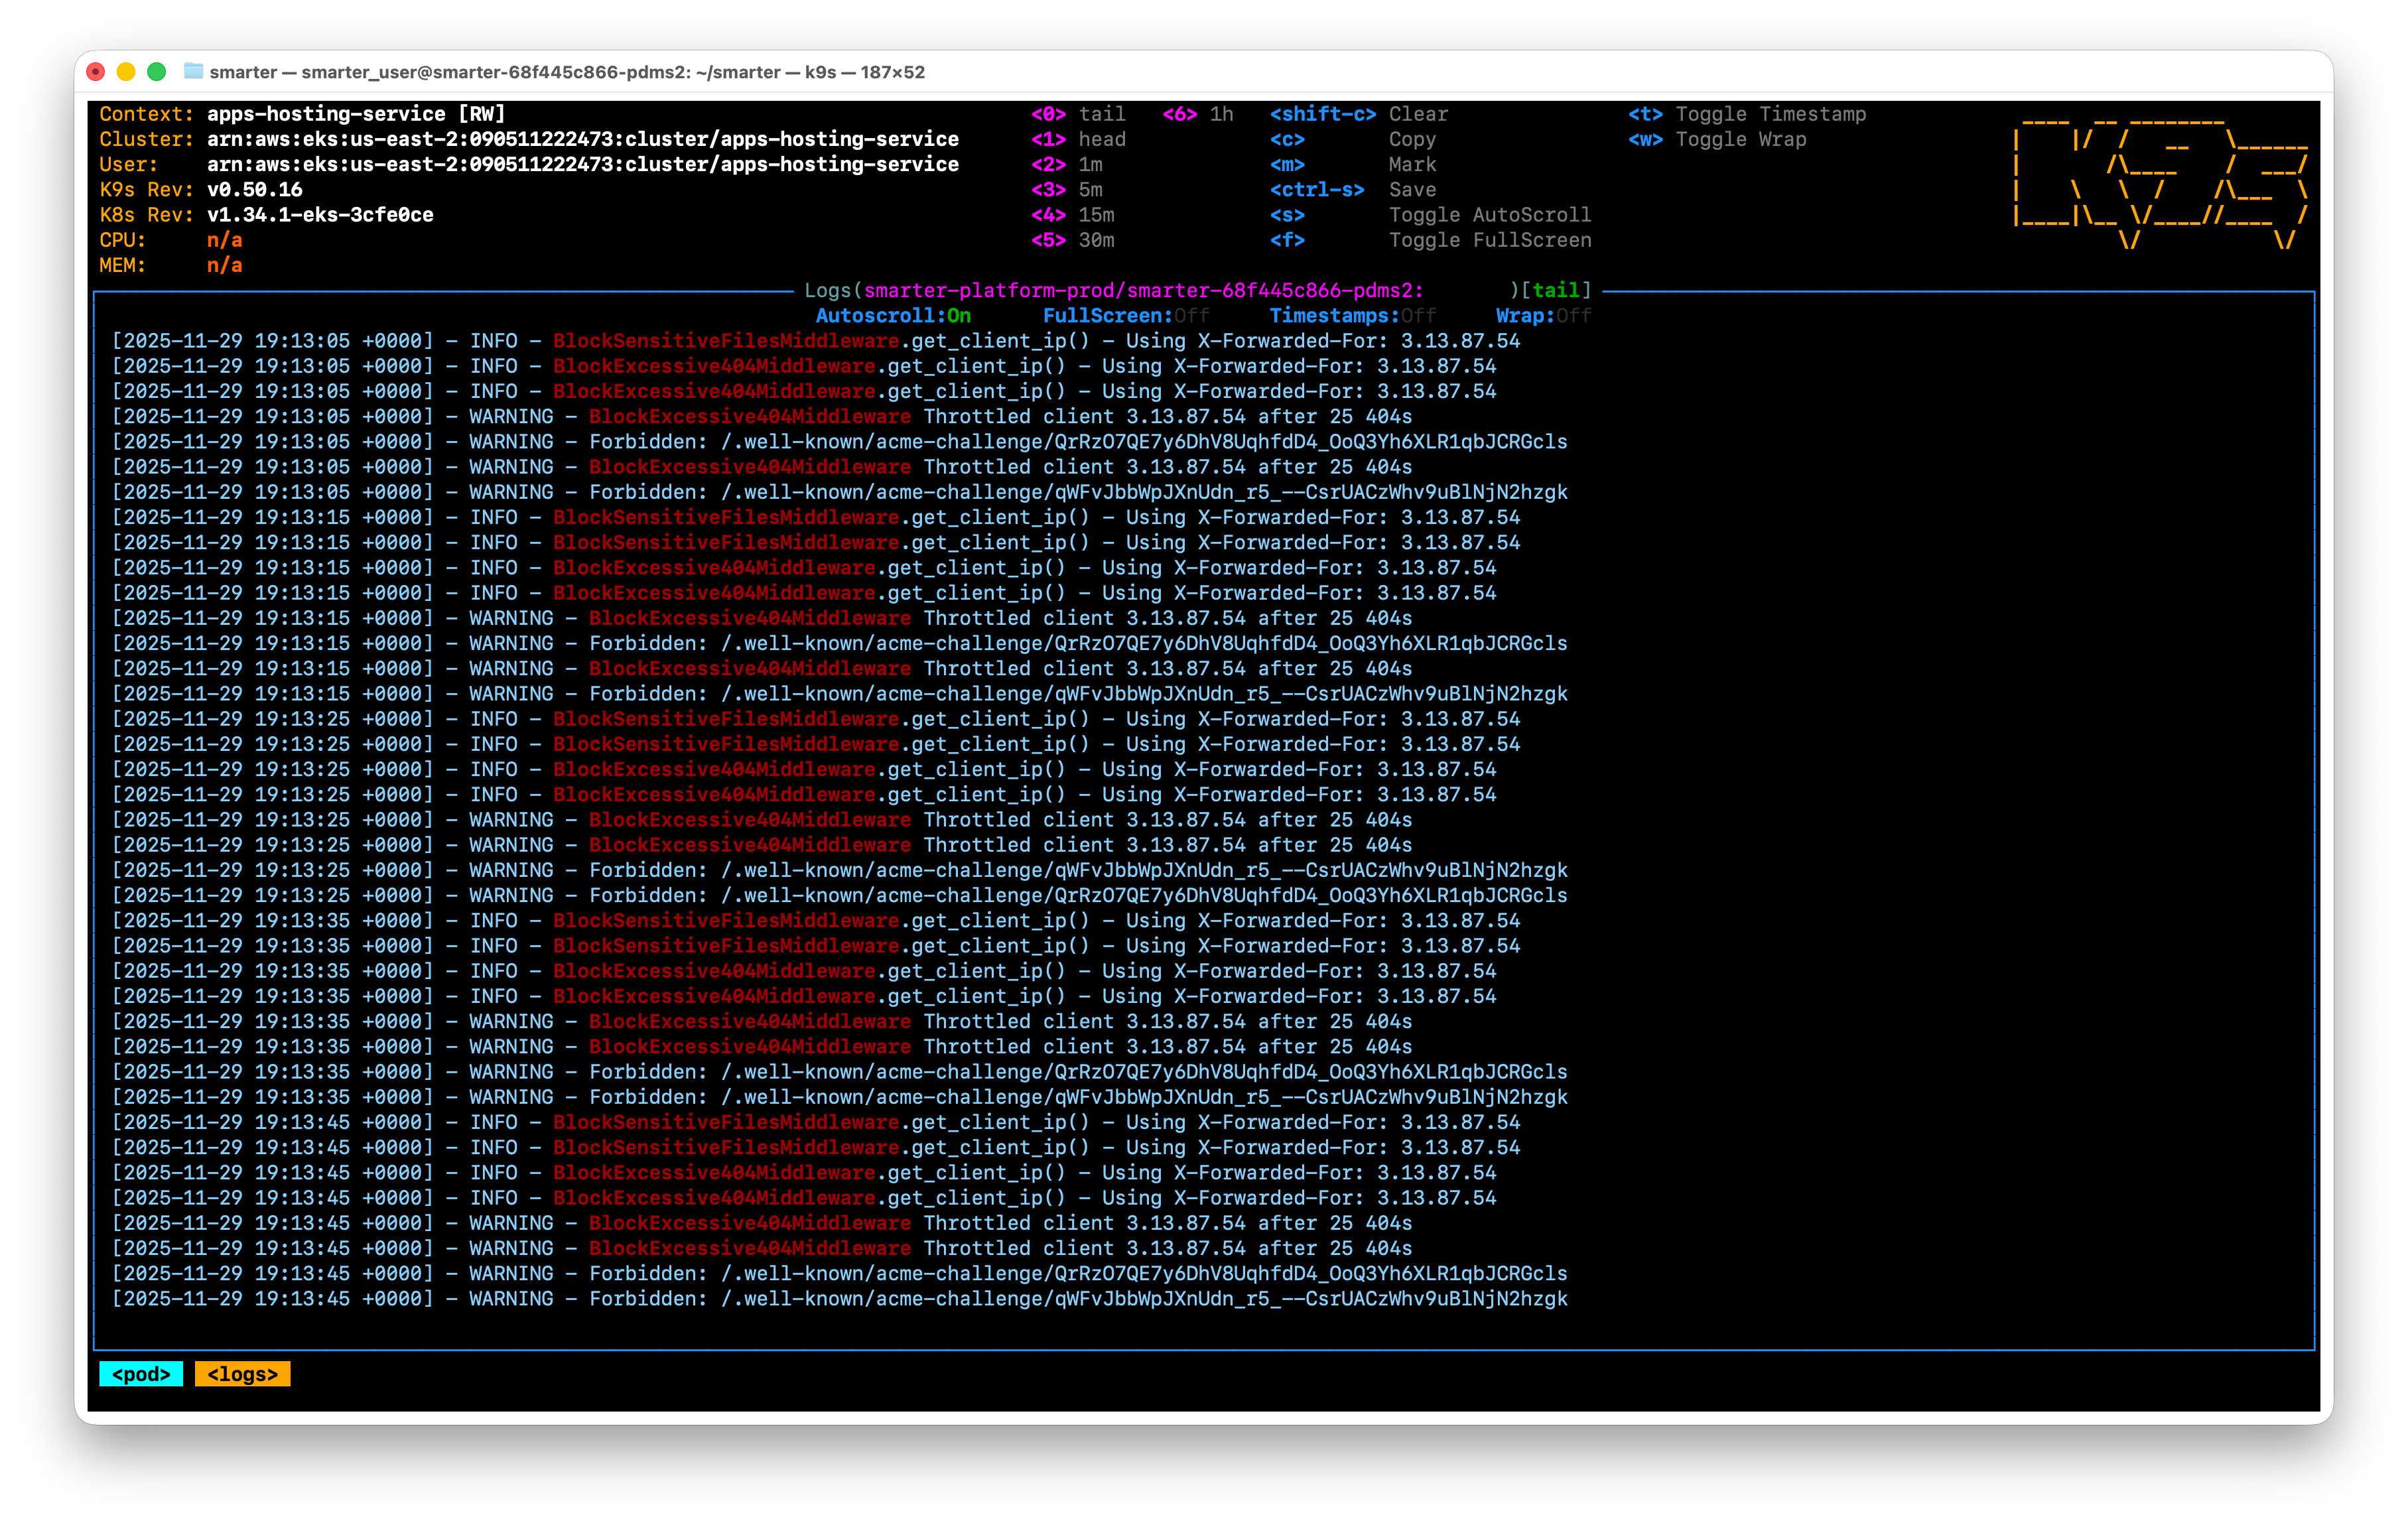Click the <pod> breadcrumb
Viewport: 2408px width, 1523px height.
[141, 1374]
